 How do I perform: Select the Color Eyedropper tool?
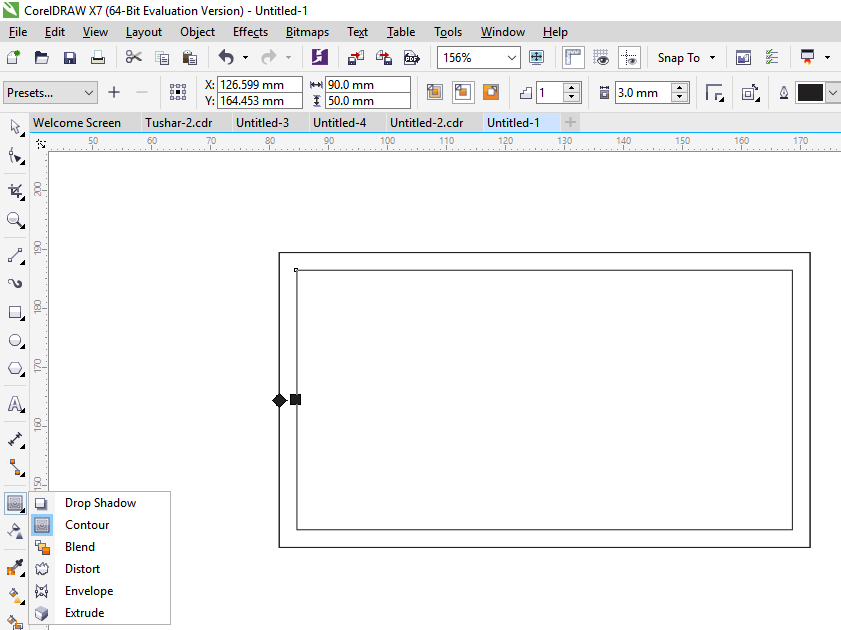click(15, 567)
